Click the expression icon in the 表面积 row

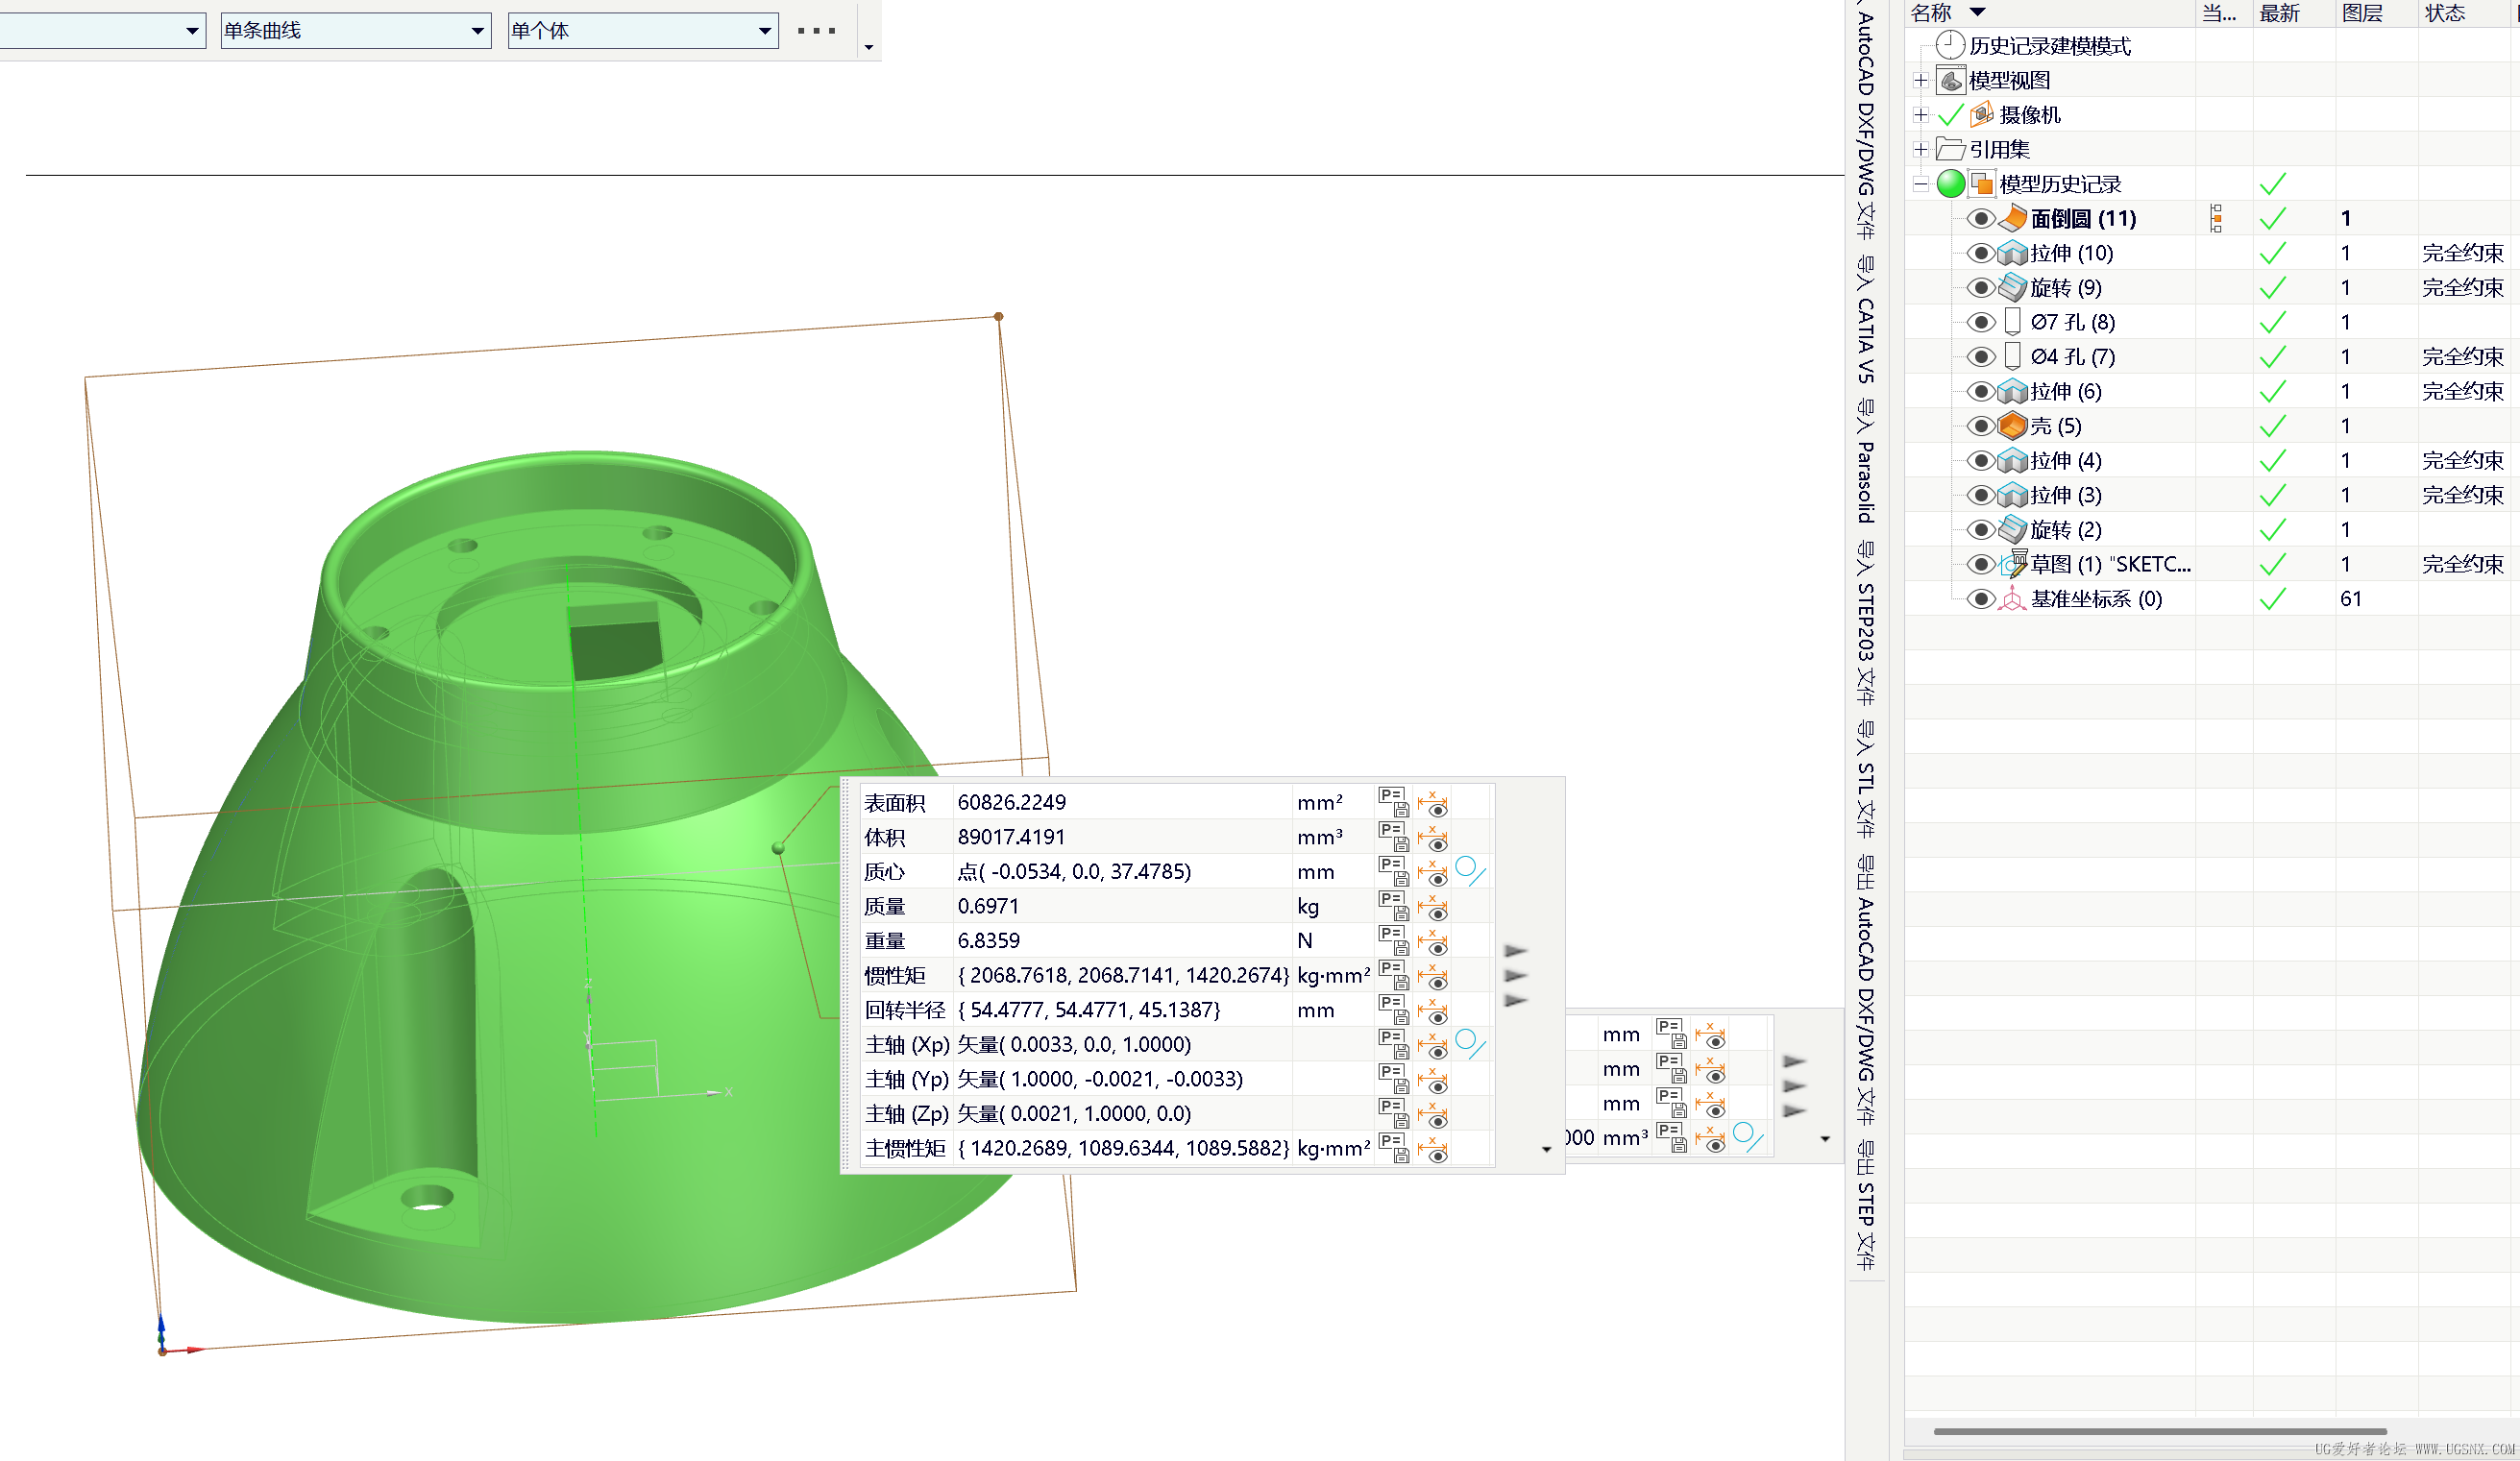1393,802
